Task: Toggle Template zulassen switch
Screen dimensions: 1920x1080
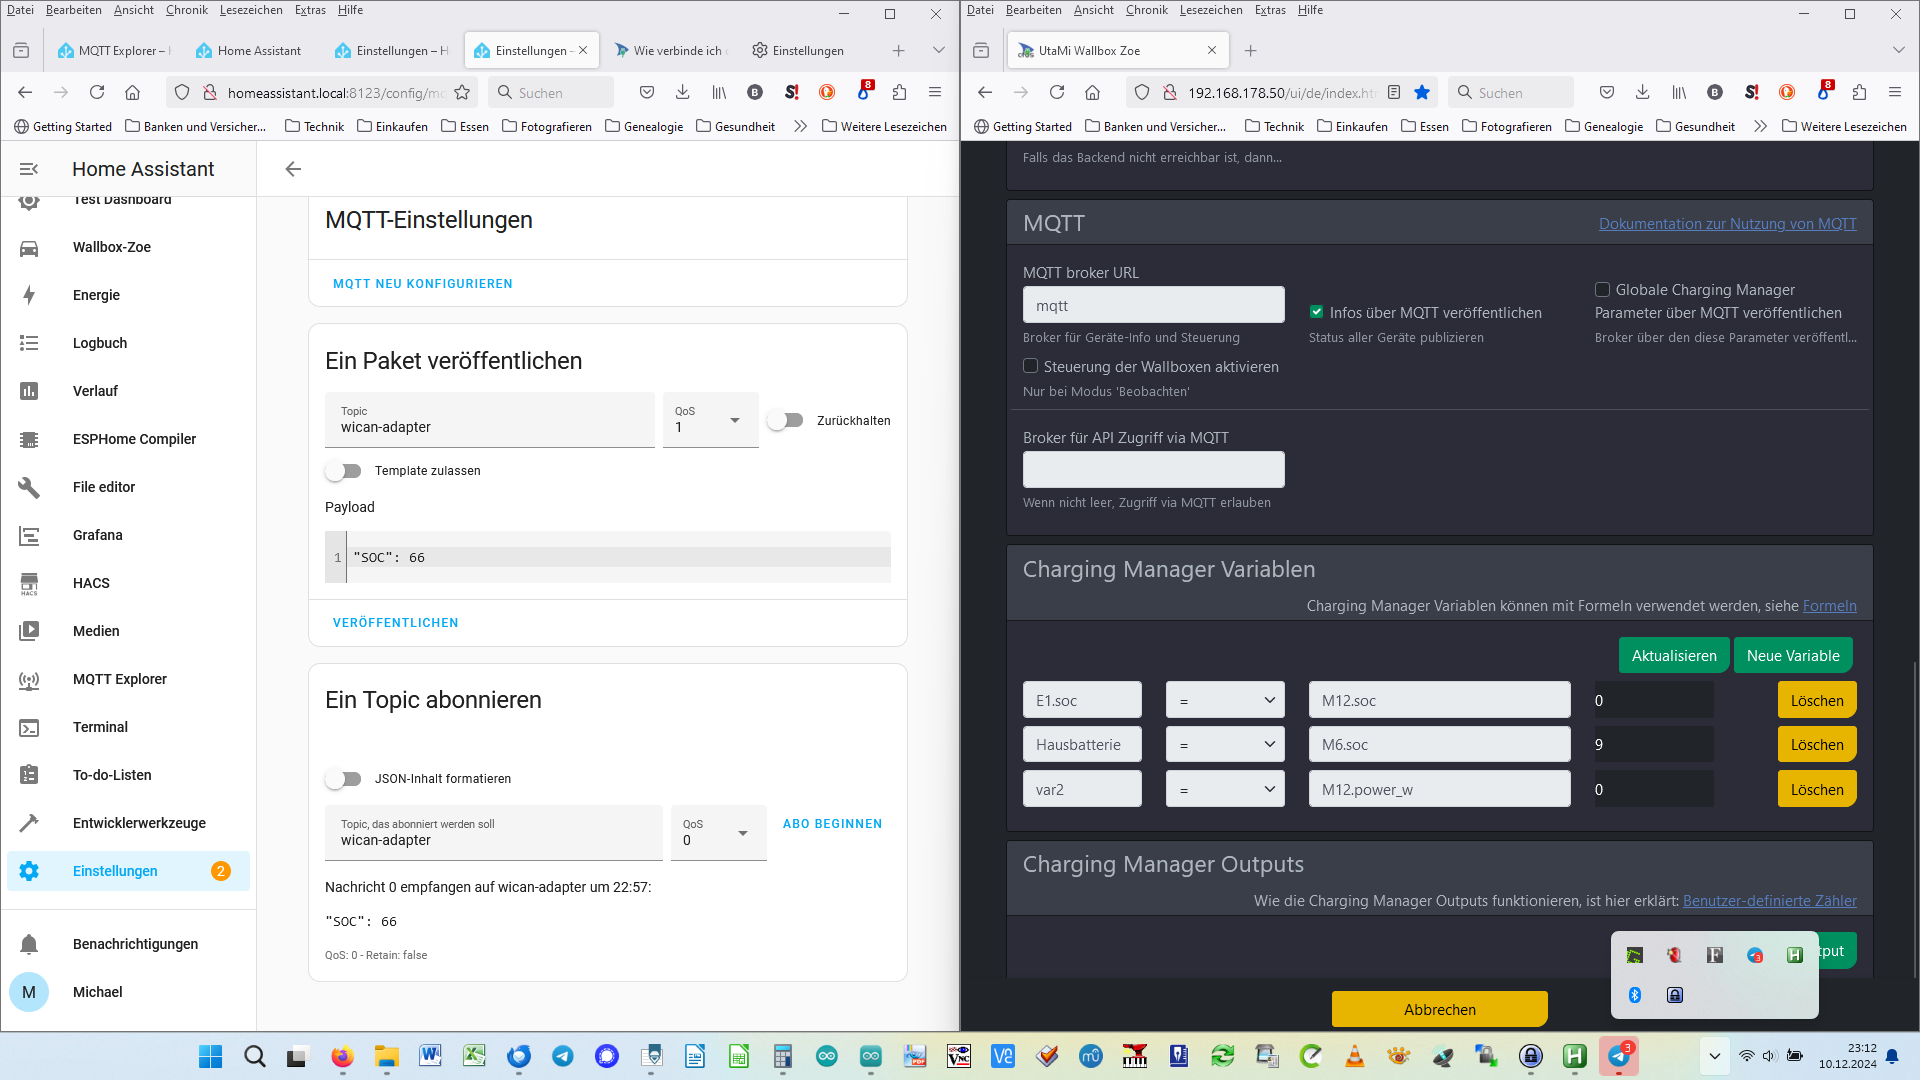Action: click(343, 471)
